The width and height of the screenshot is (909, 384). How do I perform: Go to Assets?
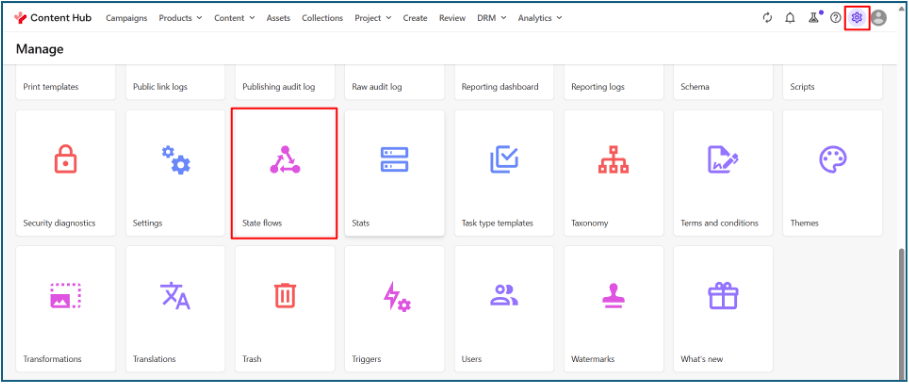278,18
